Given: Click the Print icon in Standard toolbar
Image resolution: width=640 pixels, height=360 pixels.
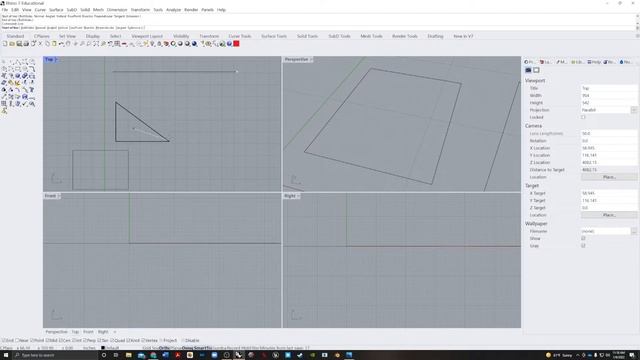Looking at the screenshot, I should 26,44.
